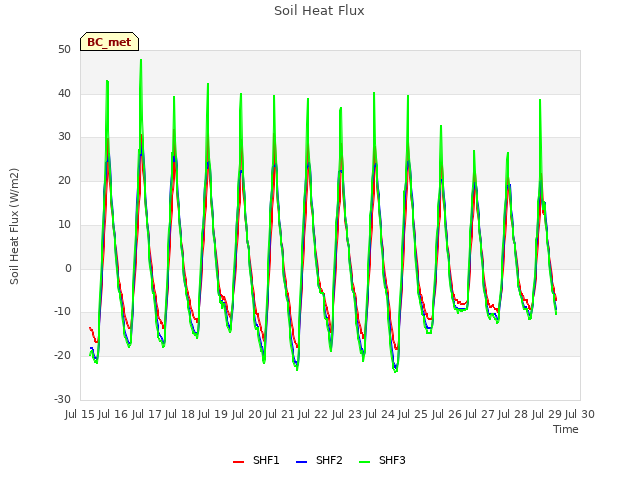
Task: Click the 20 y-axis tick label
Action: point(64,180)
